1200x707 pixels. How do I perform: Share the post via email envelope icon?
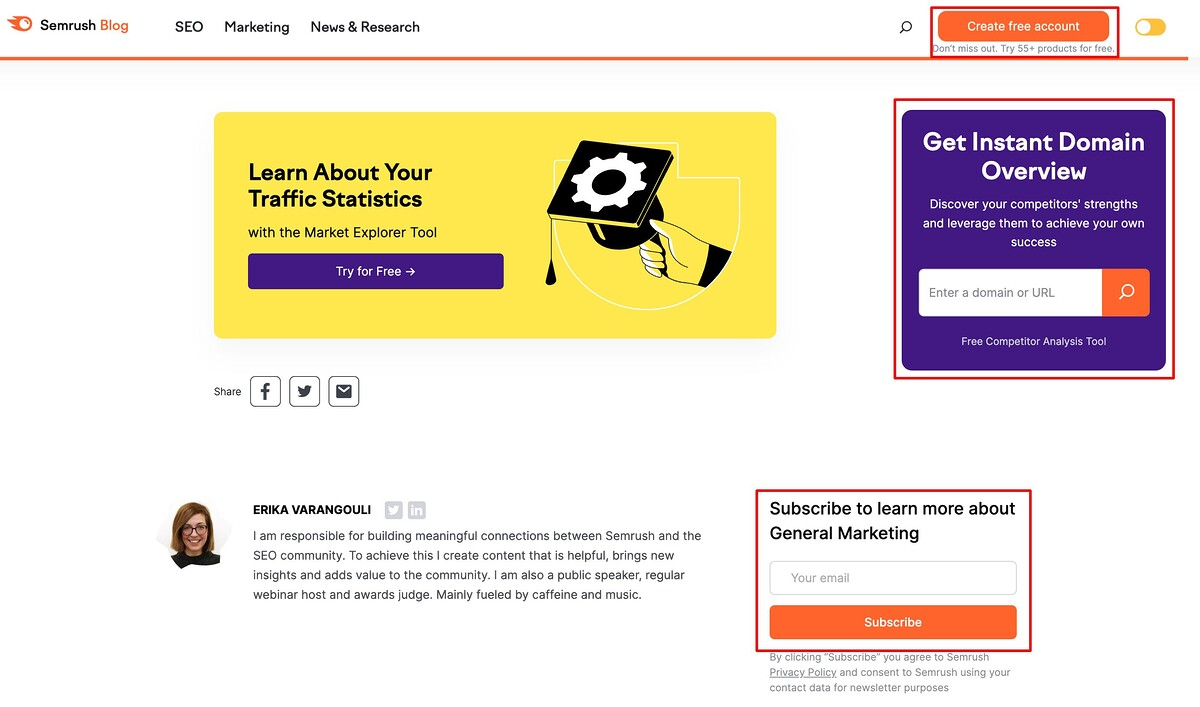(343, 392)
